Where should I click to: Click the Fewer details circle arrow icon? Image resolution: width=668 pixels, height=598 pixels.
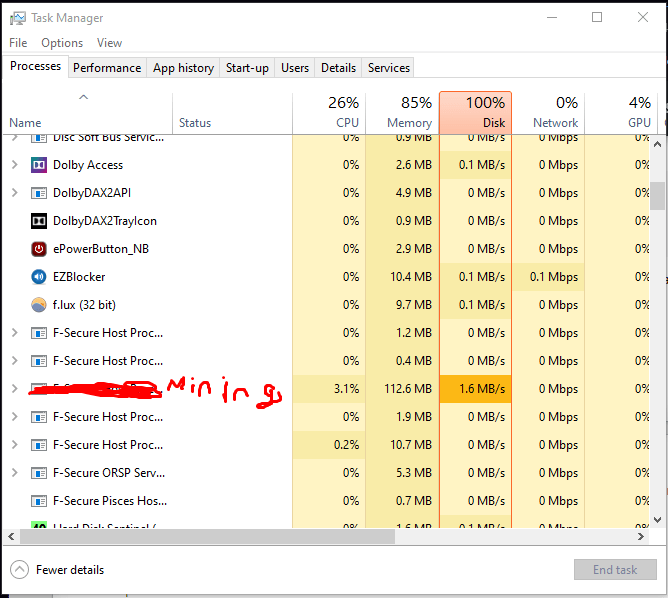(20, 569)
